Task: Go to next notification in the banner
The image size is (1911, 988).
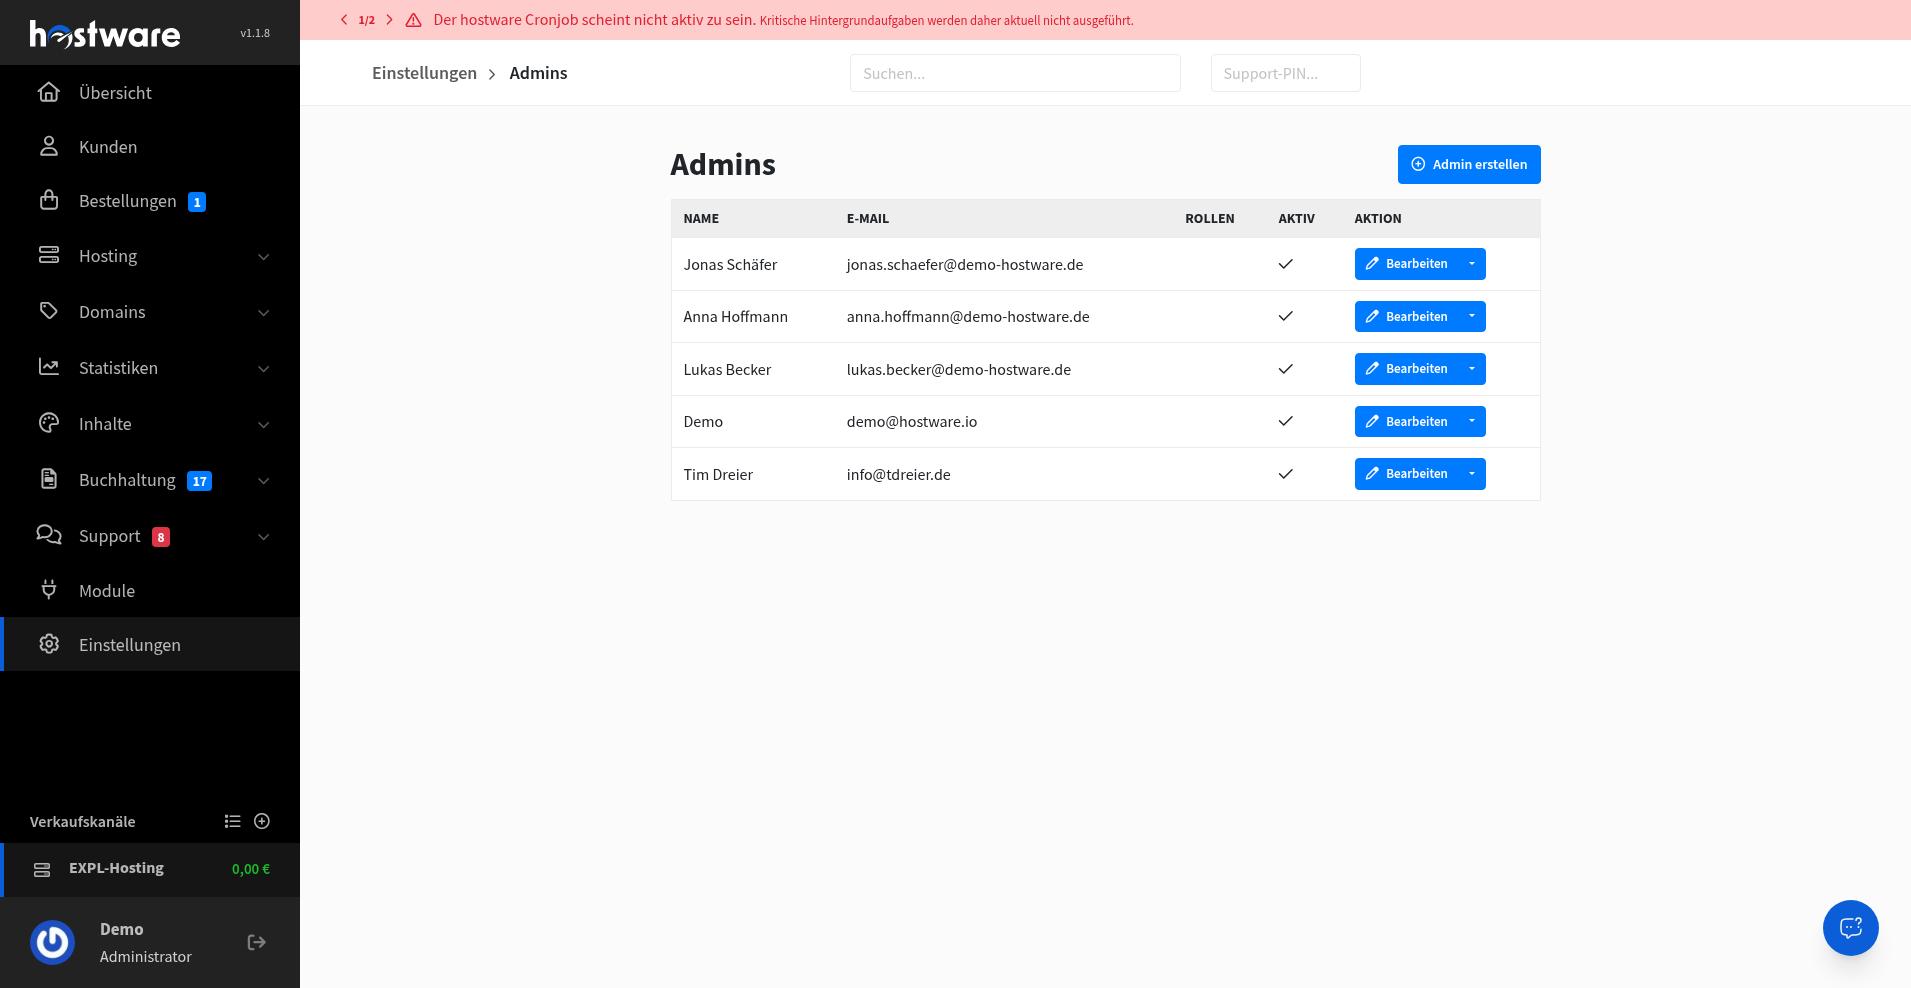Action: tap(390, 20)
